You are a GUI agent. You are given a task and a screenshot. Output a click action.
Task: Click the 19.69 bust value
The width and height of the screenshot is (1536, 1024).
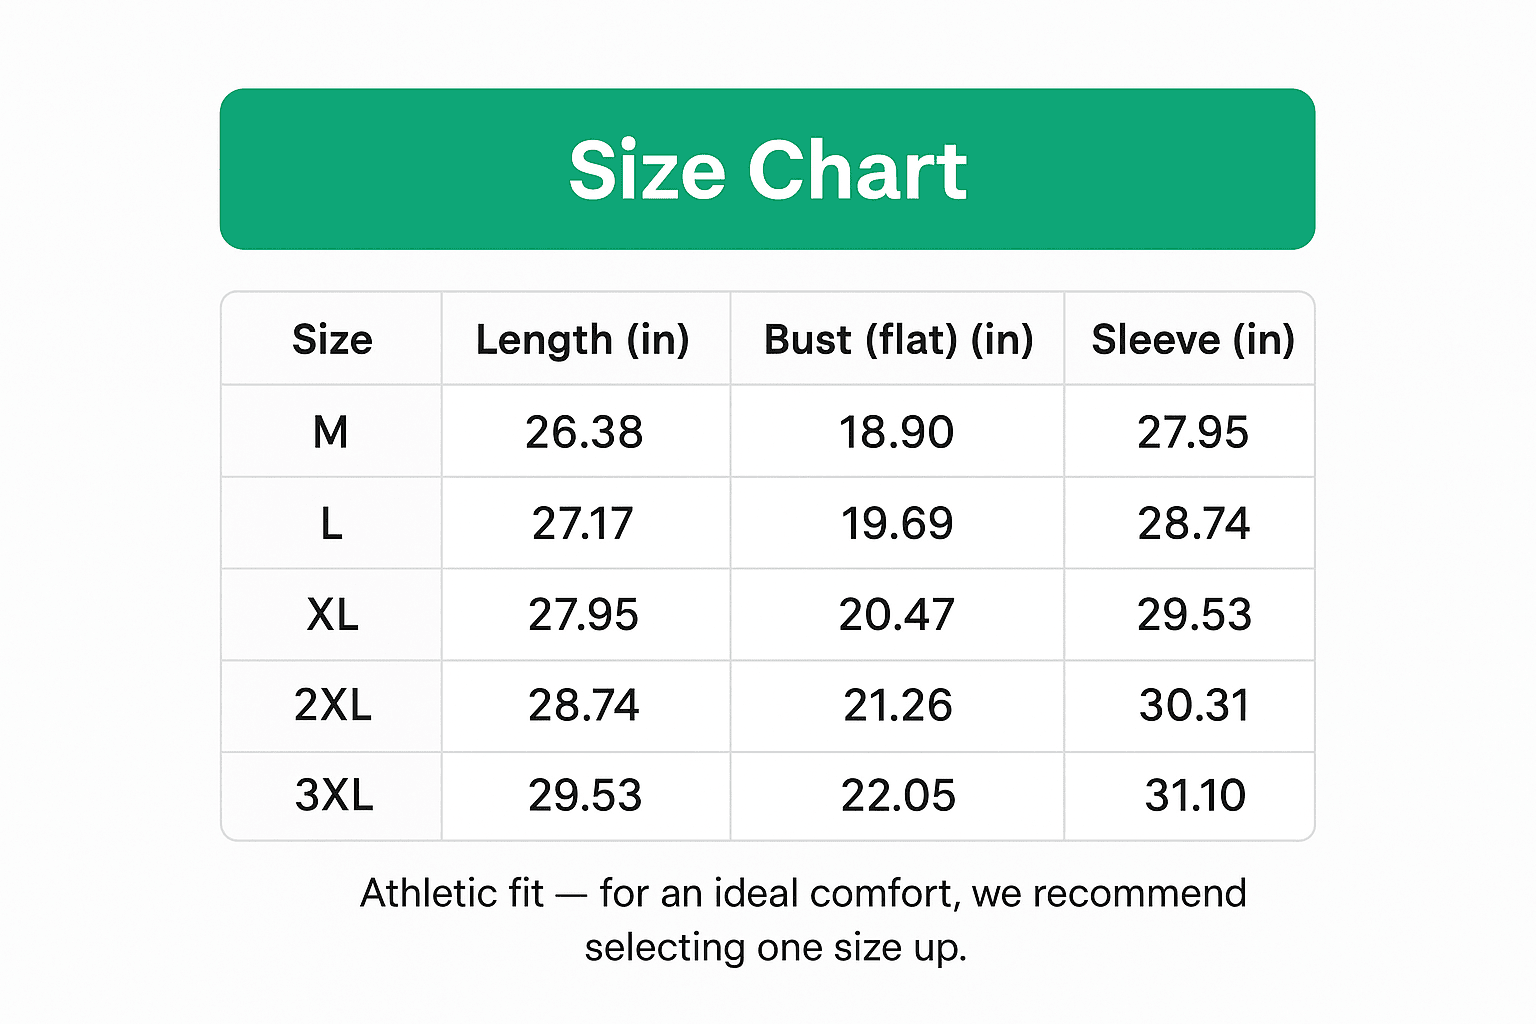click(897, 523)
